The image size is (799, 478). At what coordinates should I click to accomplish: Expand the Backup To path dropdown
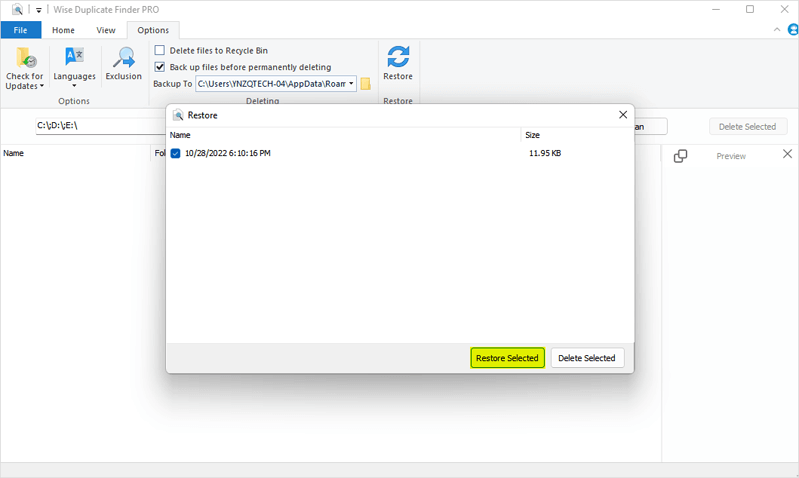(351, 84)
